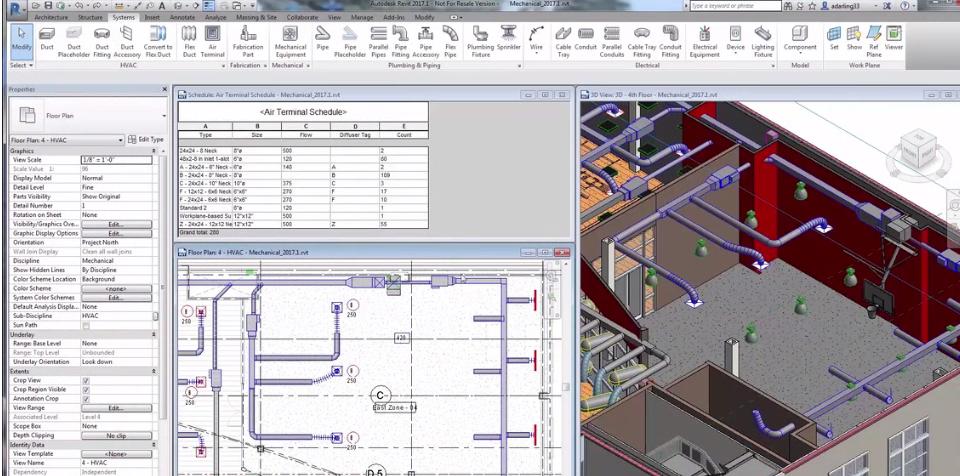Open the work plane Viewer

coord(894,38)
